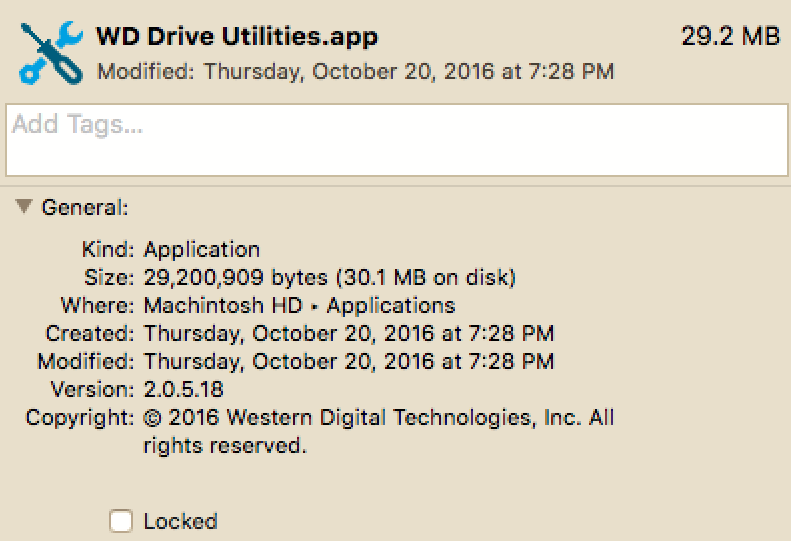Viewport: 791px width, 541px height.
Task: Click the General section heading label
Action: [x=85, y=207]
